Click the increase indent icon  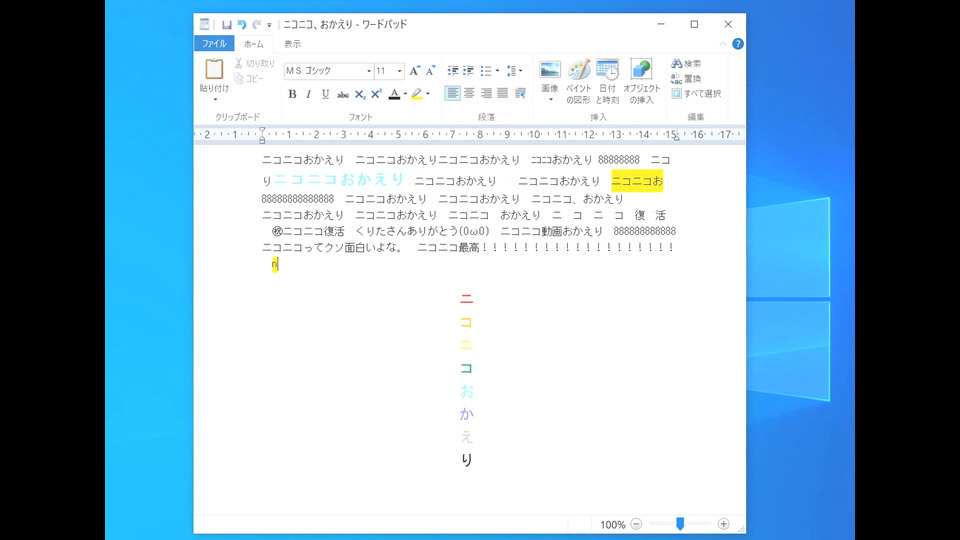click(468, 71)
